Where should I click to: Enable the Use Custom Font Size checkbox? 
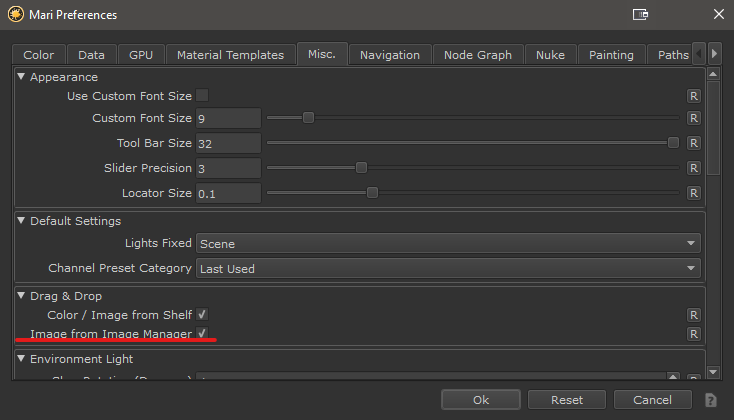202,96
